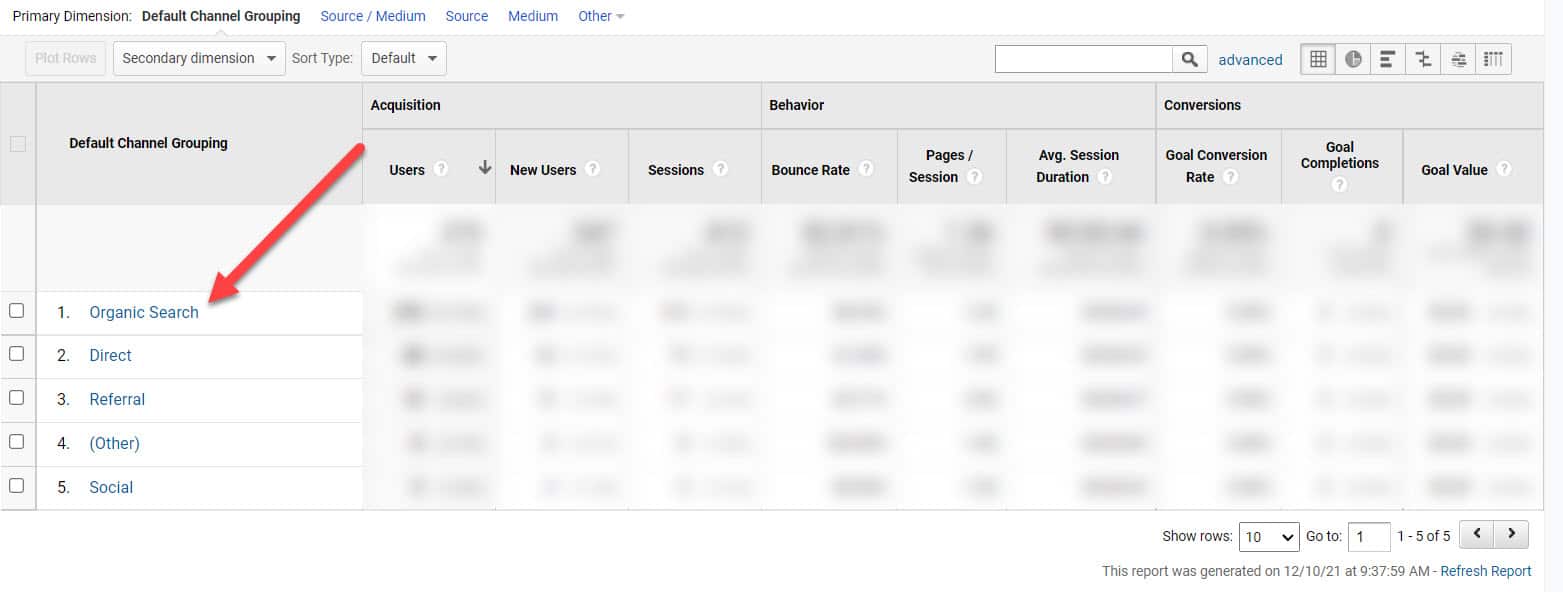Change Show rows count to another value

(1268, 536)
